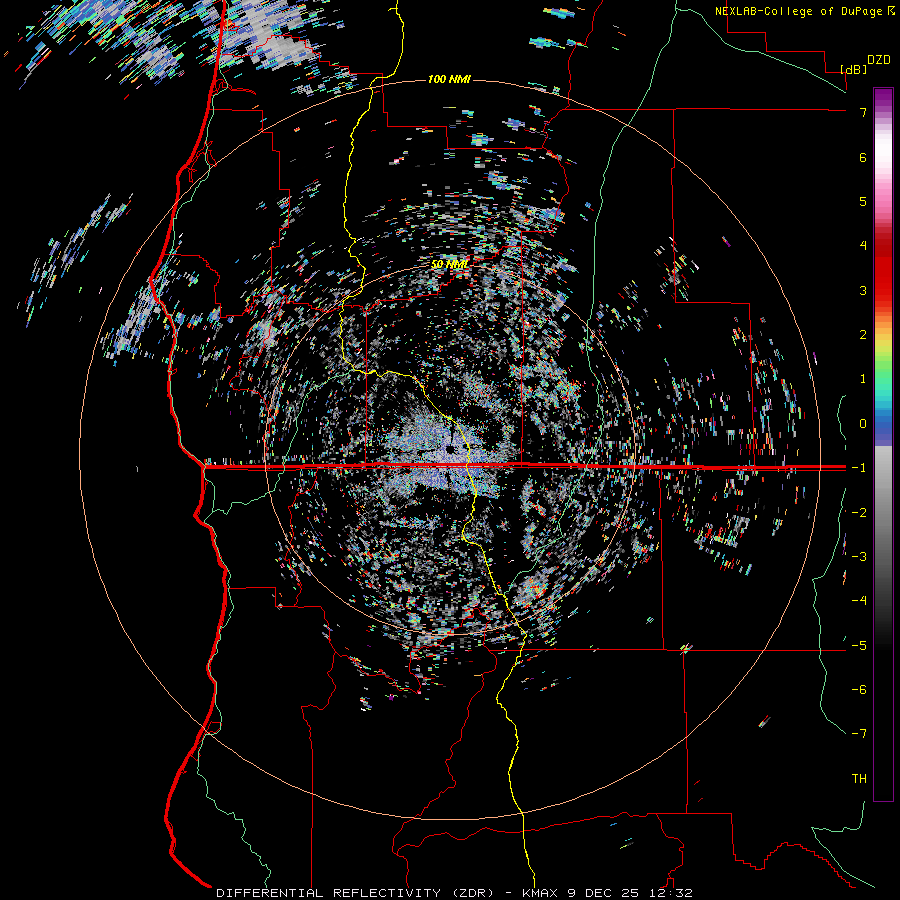
Task: Click the -2 value on color scale
Action: coord(859,512)
